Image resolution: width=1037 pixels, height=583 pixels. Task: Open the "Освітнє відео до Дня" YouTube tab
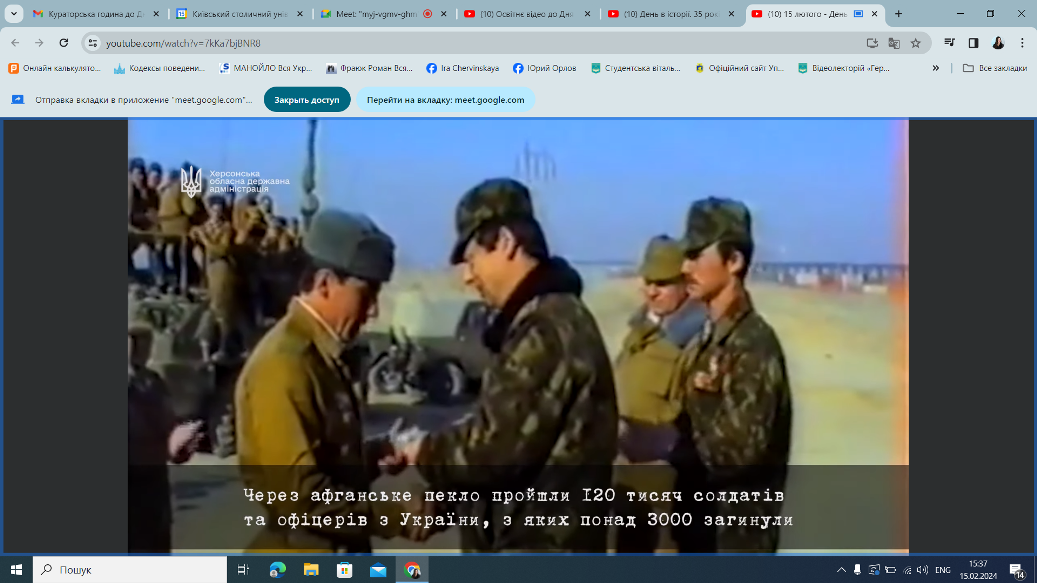point(528,13)
